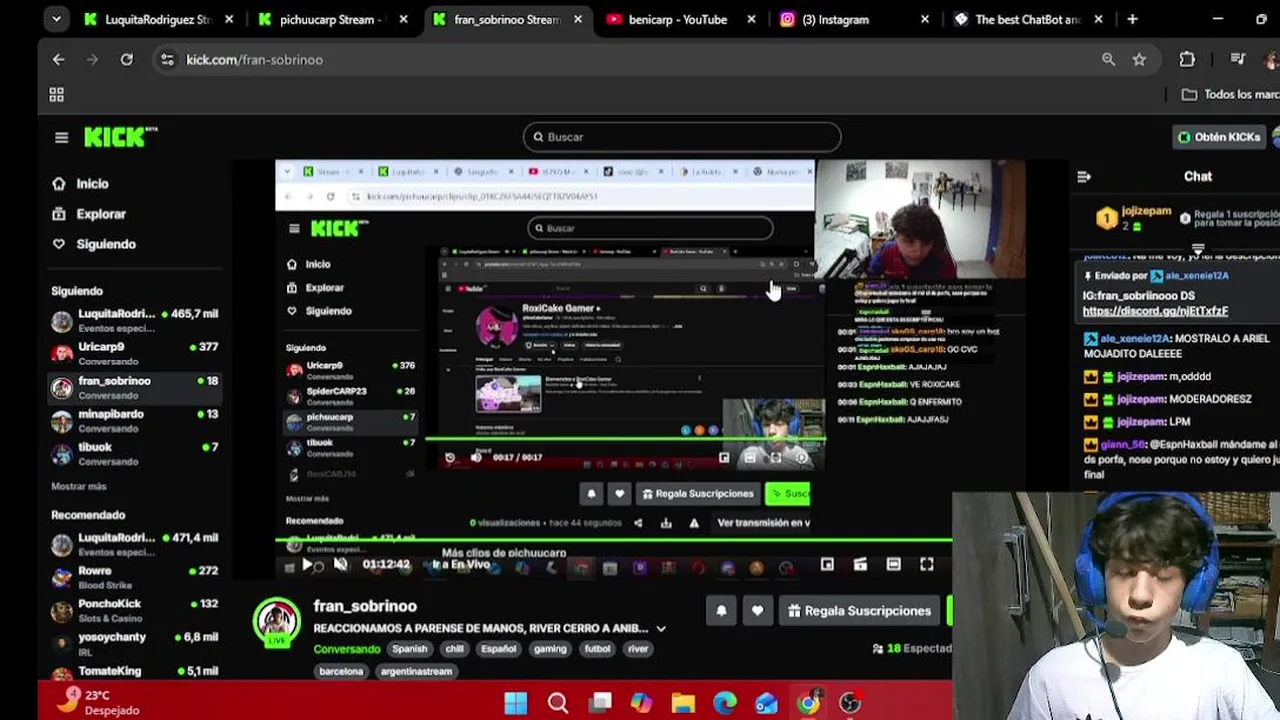Open yosoychanty recommended channel
This screenshot has width=1280, height=720.
(x=135, y=643)
